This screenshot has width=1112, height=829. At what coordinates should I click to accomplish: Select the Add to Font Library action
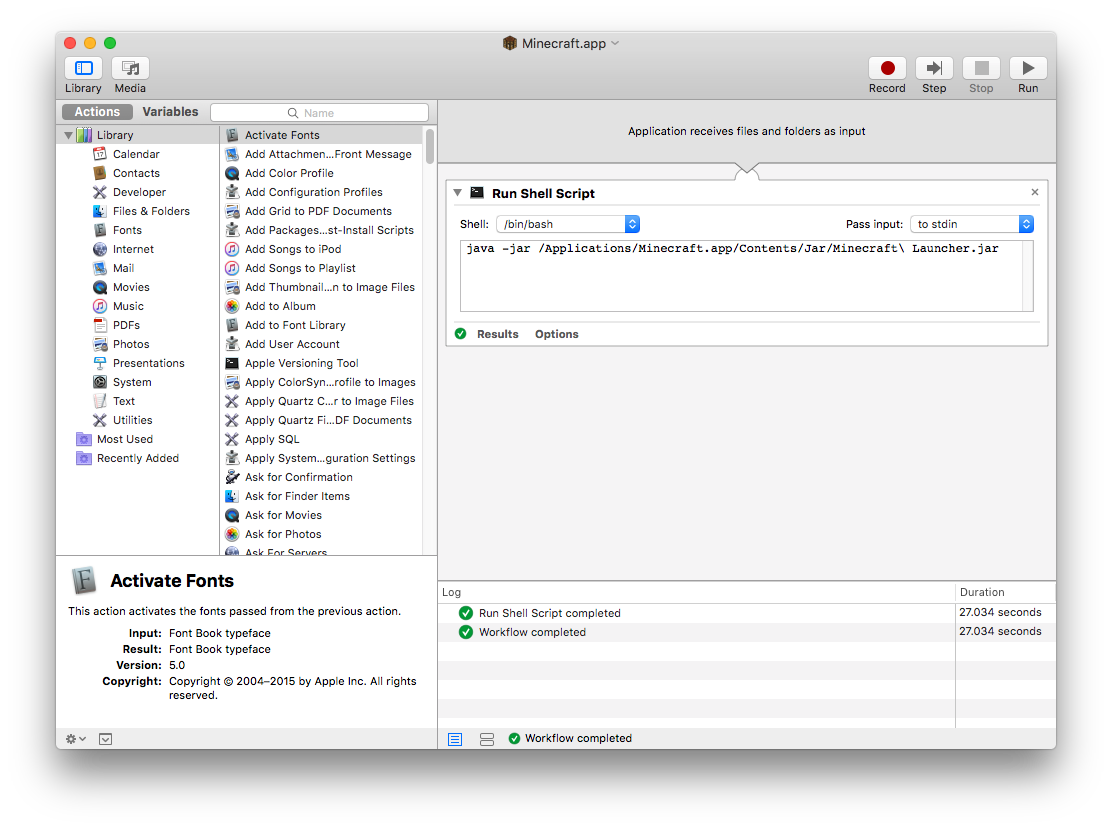tap(322, 326)
